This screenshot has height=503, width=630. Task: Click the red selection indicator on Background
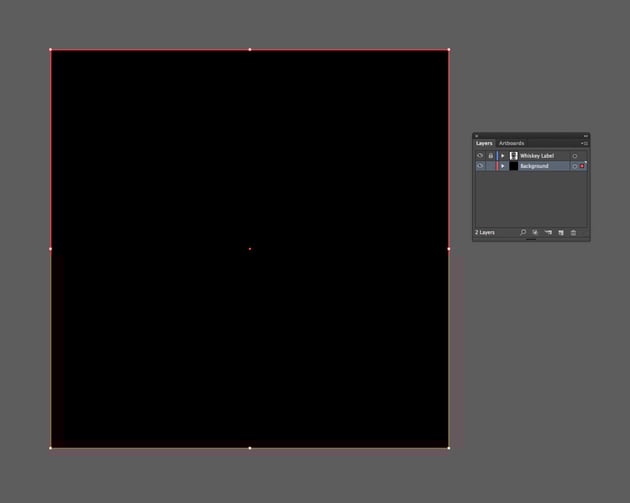582,166
